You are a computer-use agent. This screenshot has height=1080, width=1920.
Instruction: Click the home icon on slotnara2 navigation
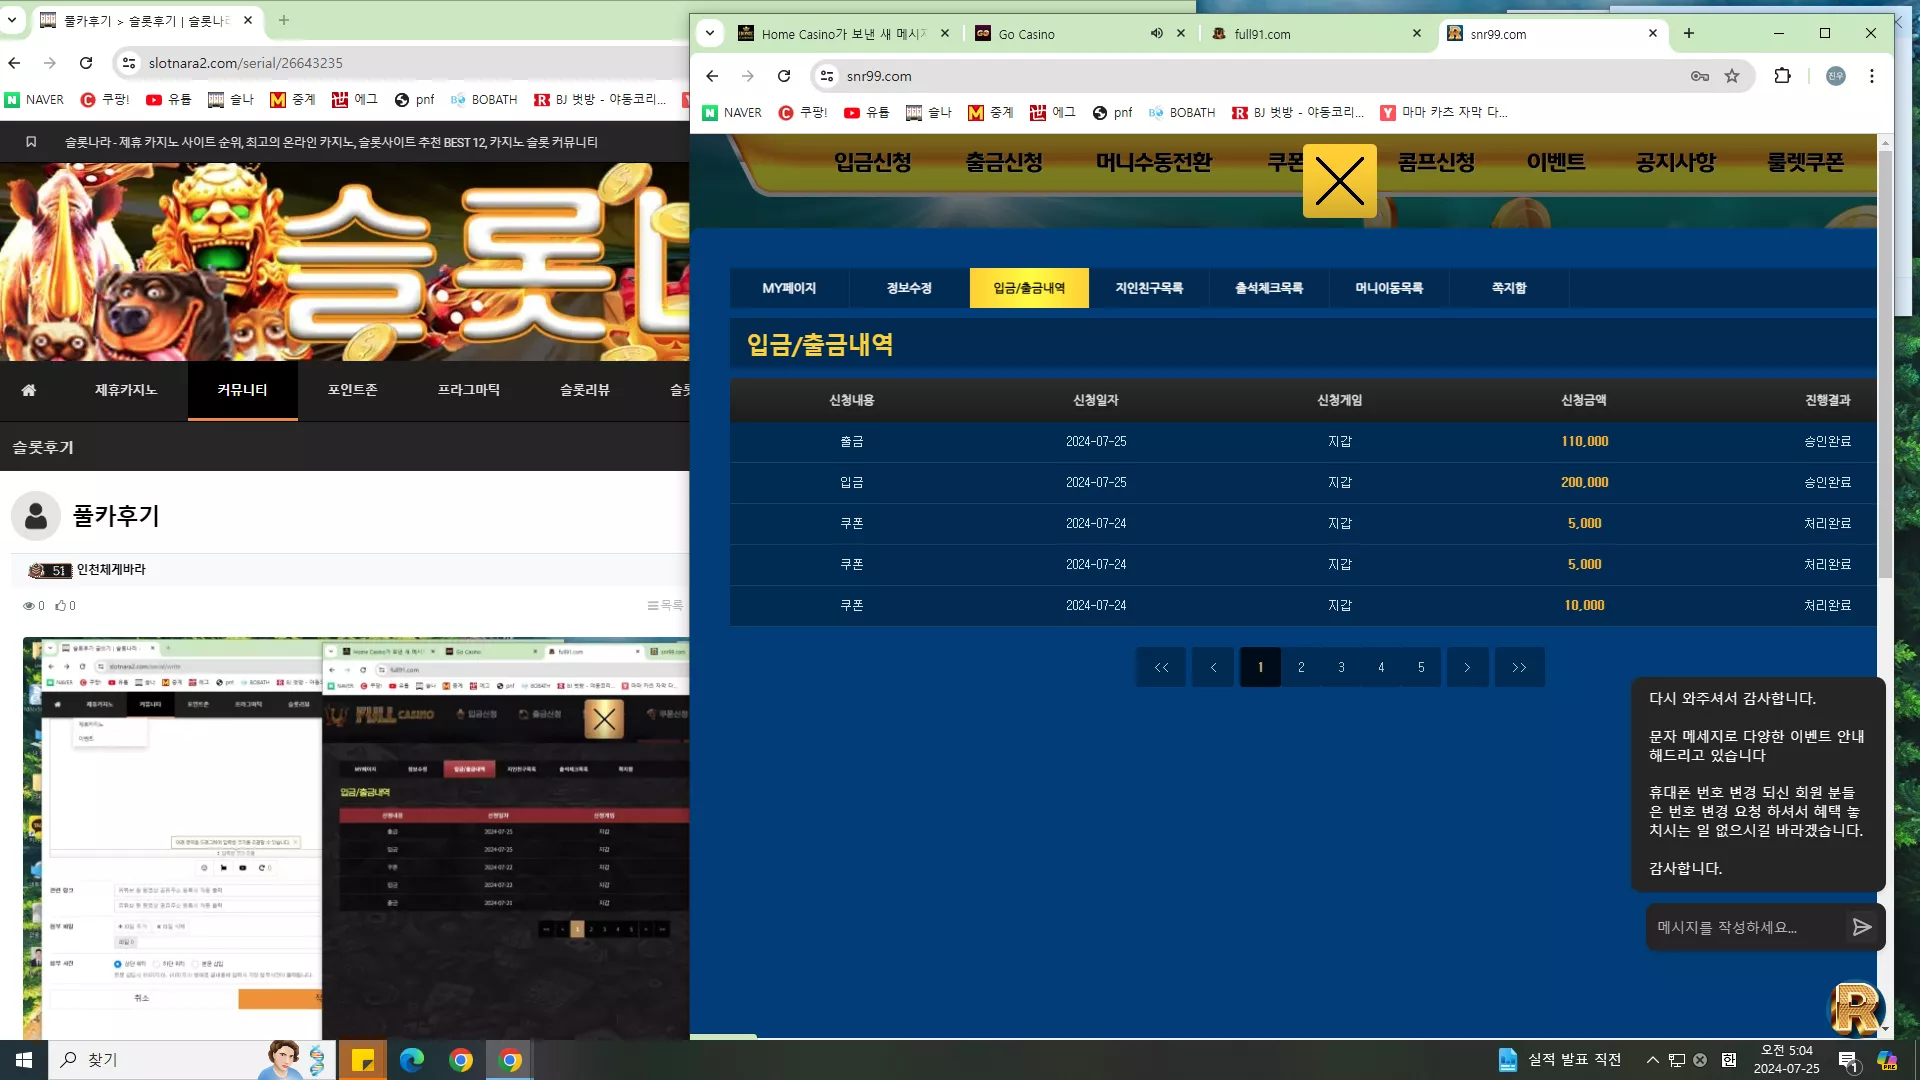[29, 390]
